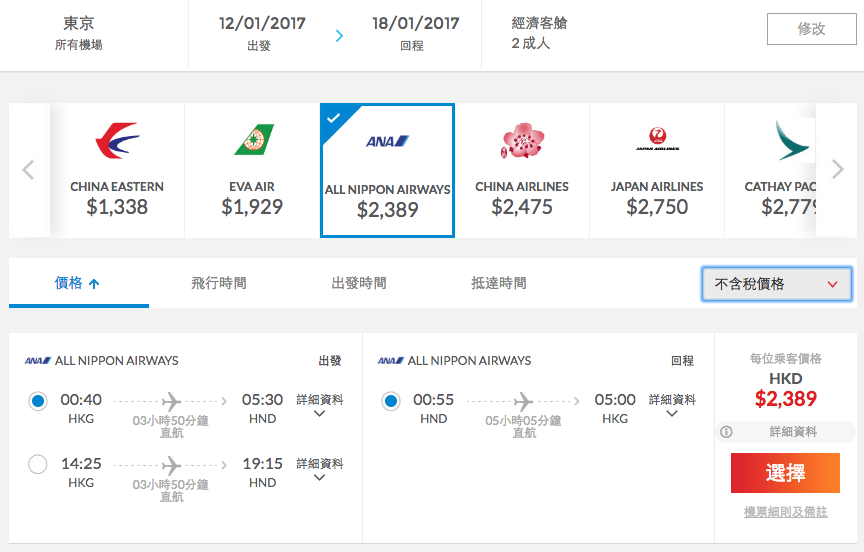Click the plane icon on 00:55 return row
Image resolution: width=864 pixels, height=552 pixels.
[x=523, y=401]
